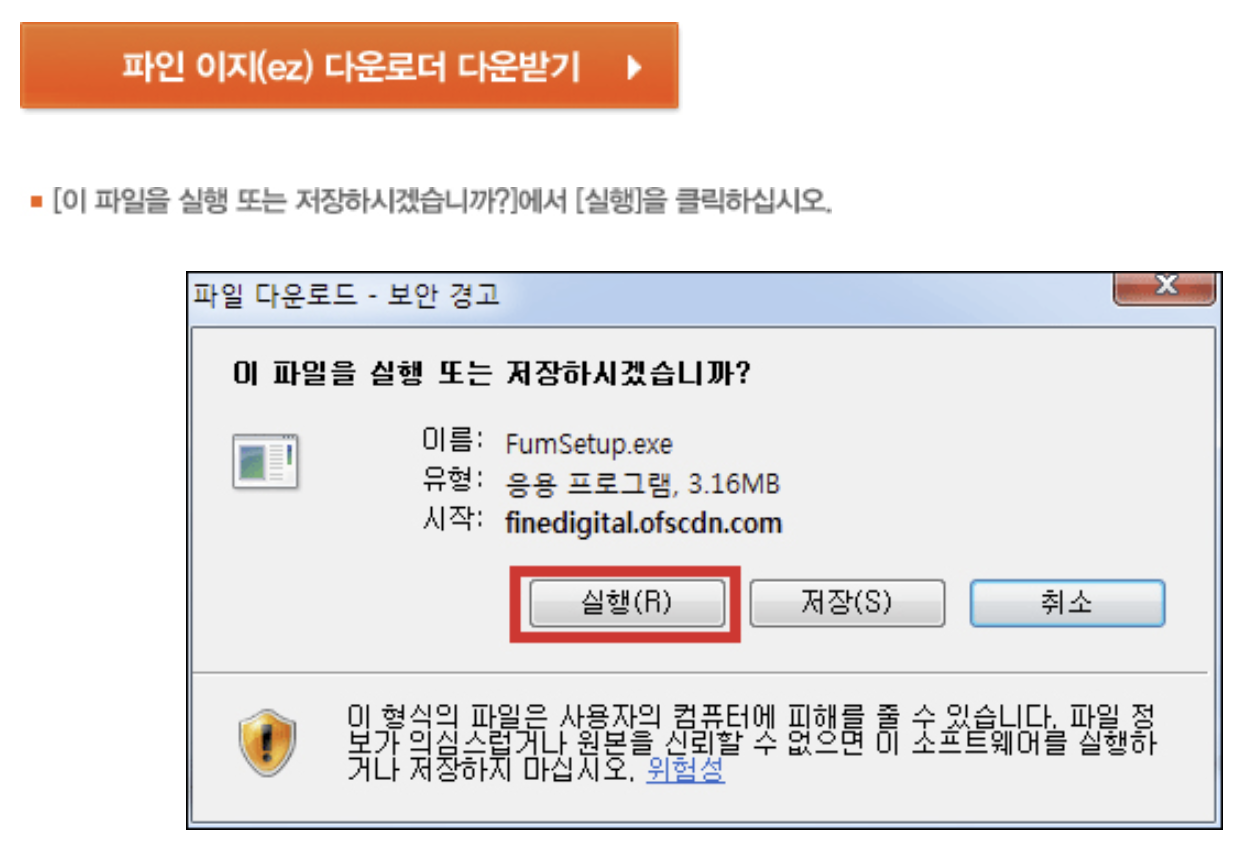
Task: Click the instruction sentence mentioning [실행]을 클릭하십시오
Action: [443, 203]
